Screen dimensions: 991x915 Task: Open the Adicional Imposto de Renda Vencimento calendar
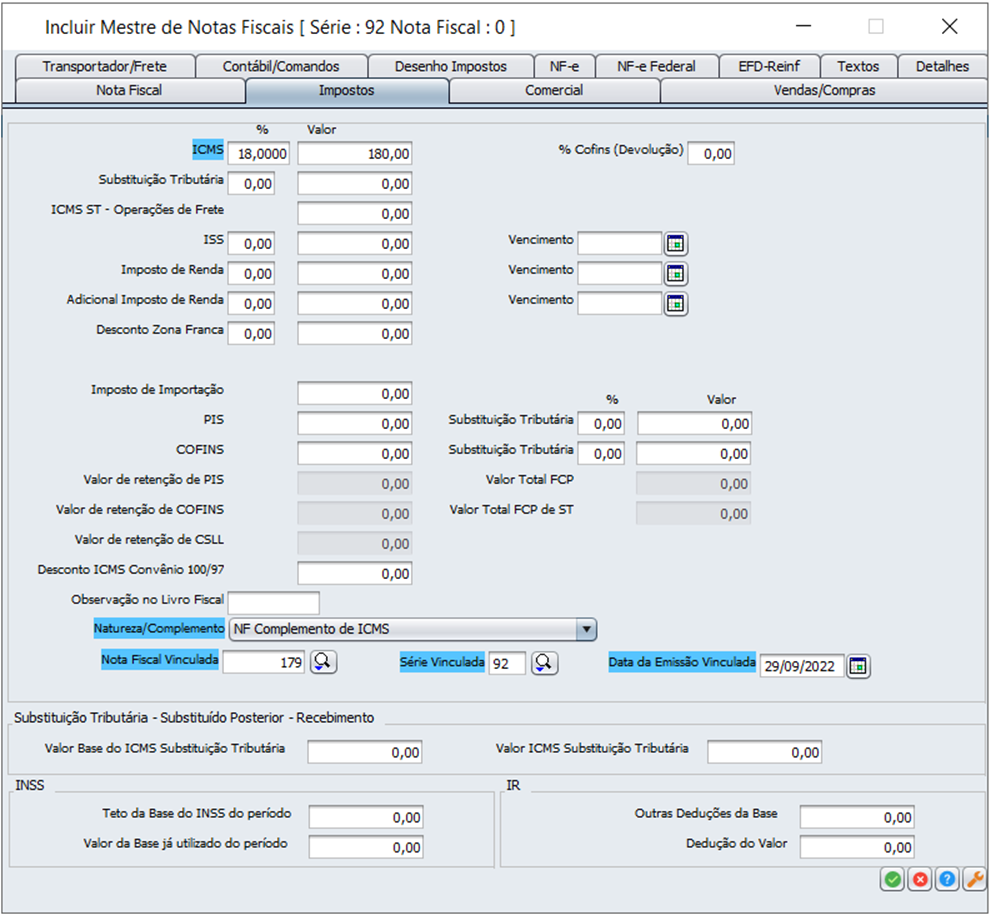tap(677, 304)
